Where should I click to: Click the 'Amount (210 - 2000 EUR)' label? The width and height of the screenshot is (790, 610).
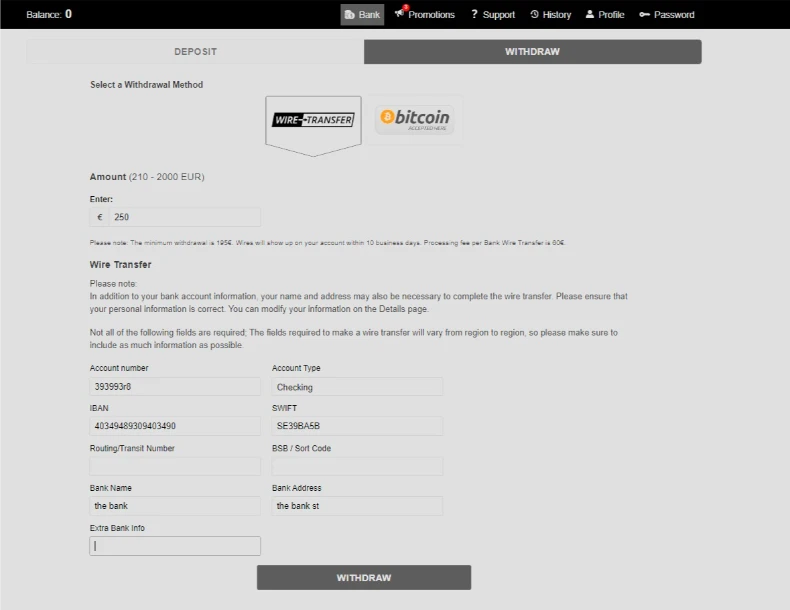point(147,177)
